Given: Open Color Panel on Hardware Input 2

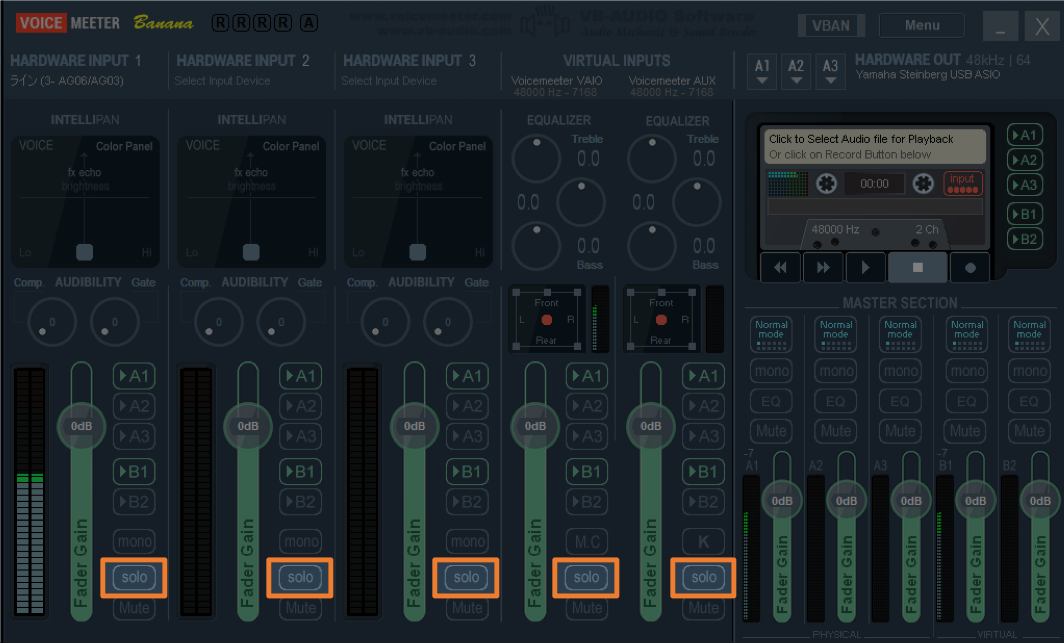Looking at the screenshot, I should click(290, 146).
